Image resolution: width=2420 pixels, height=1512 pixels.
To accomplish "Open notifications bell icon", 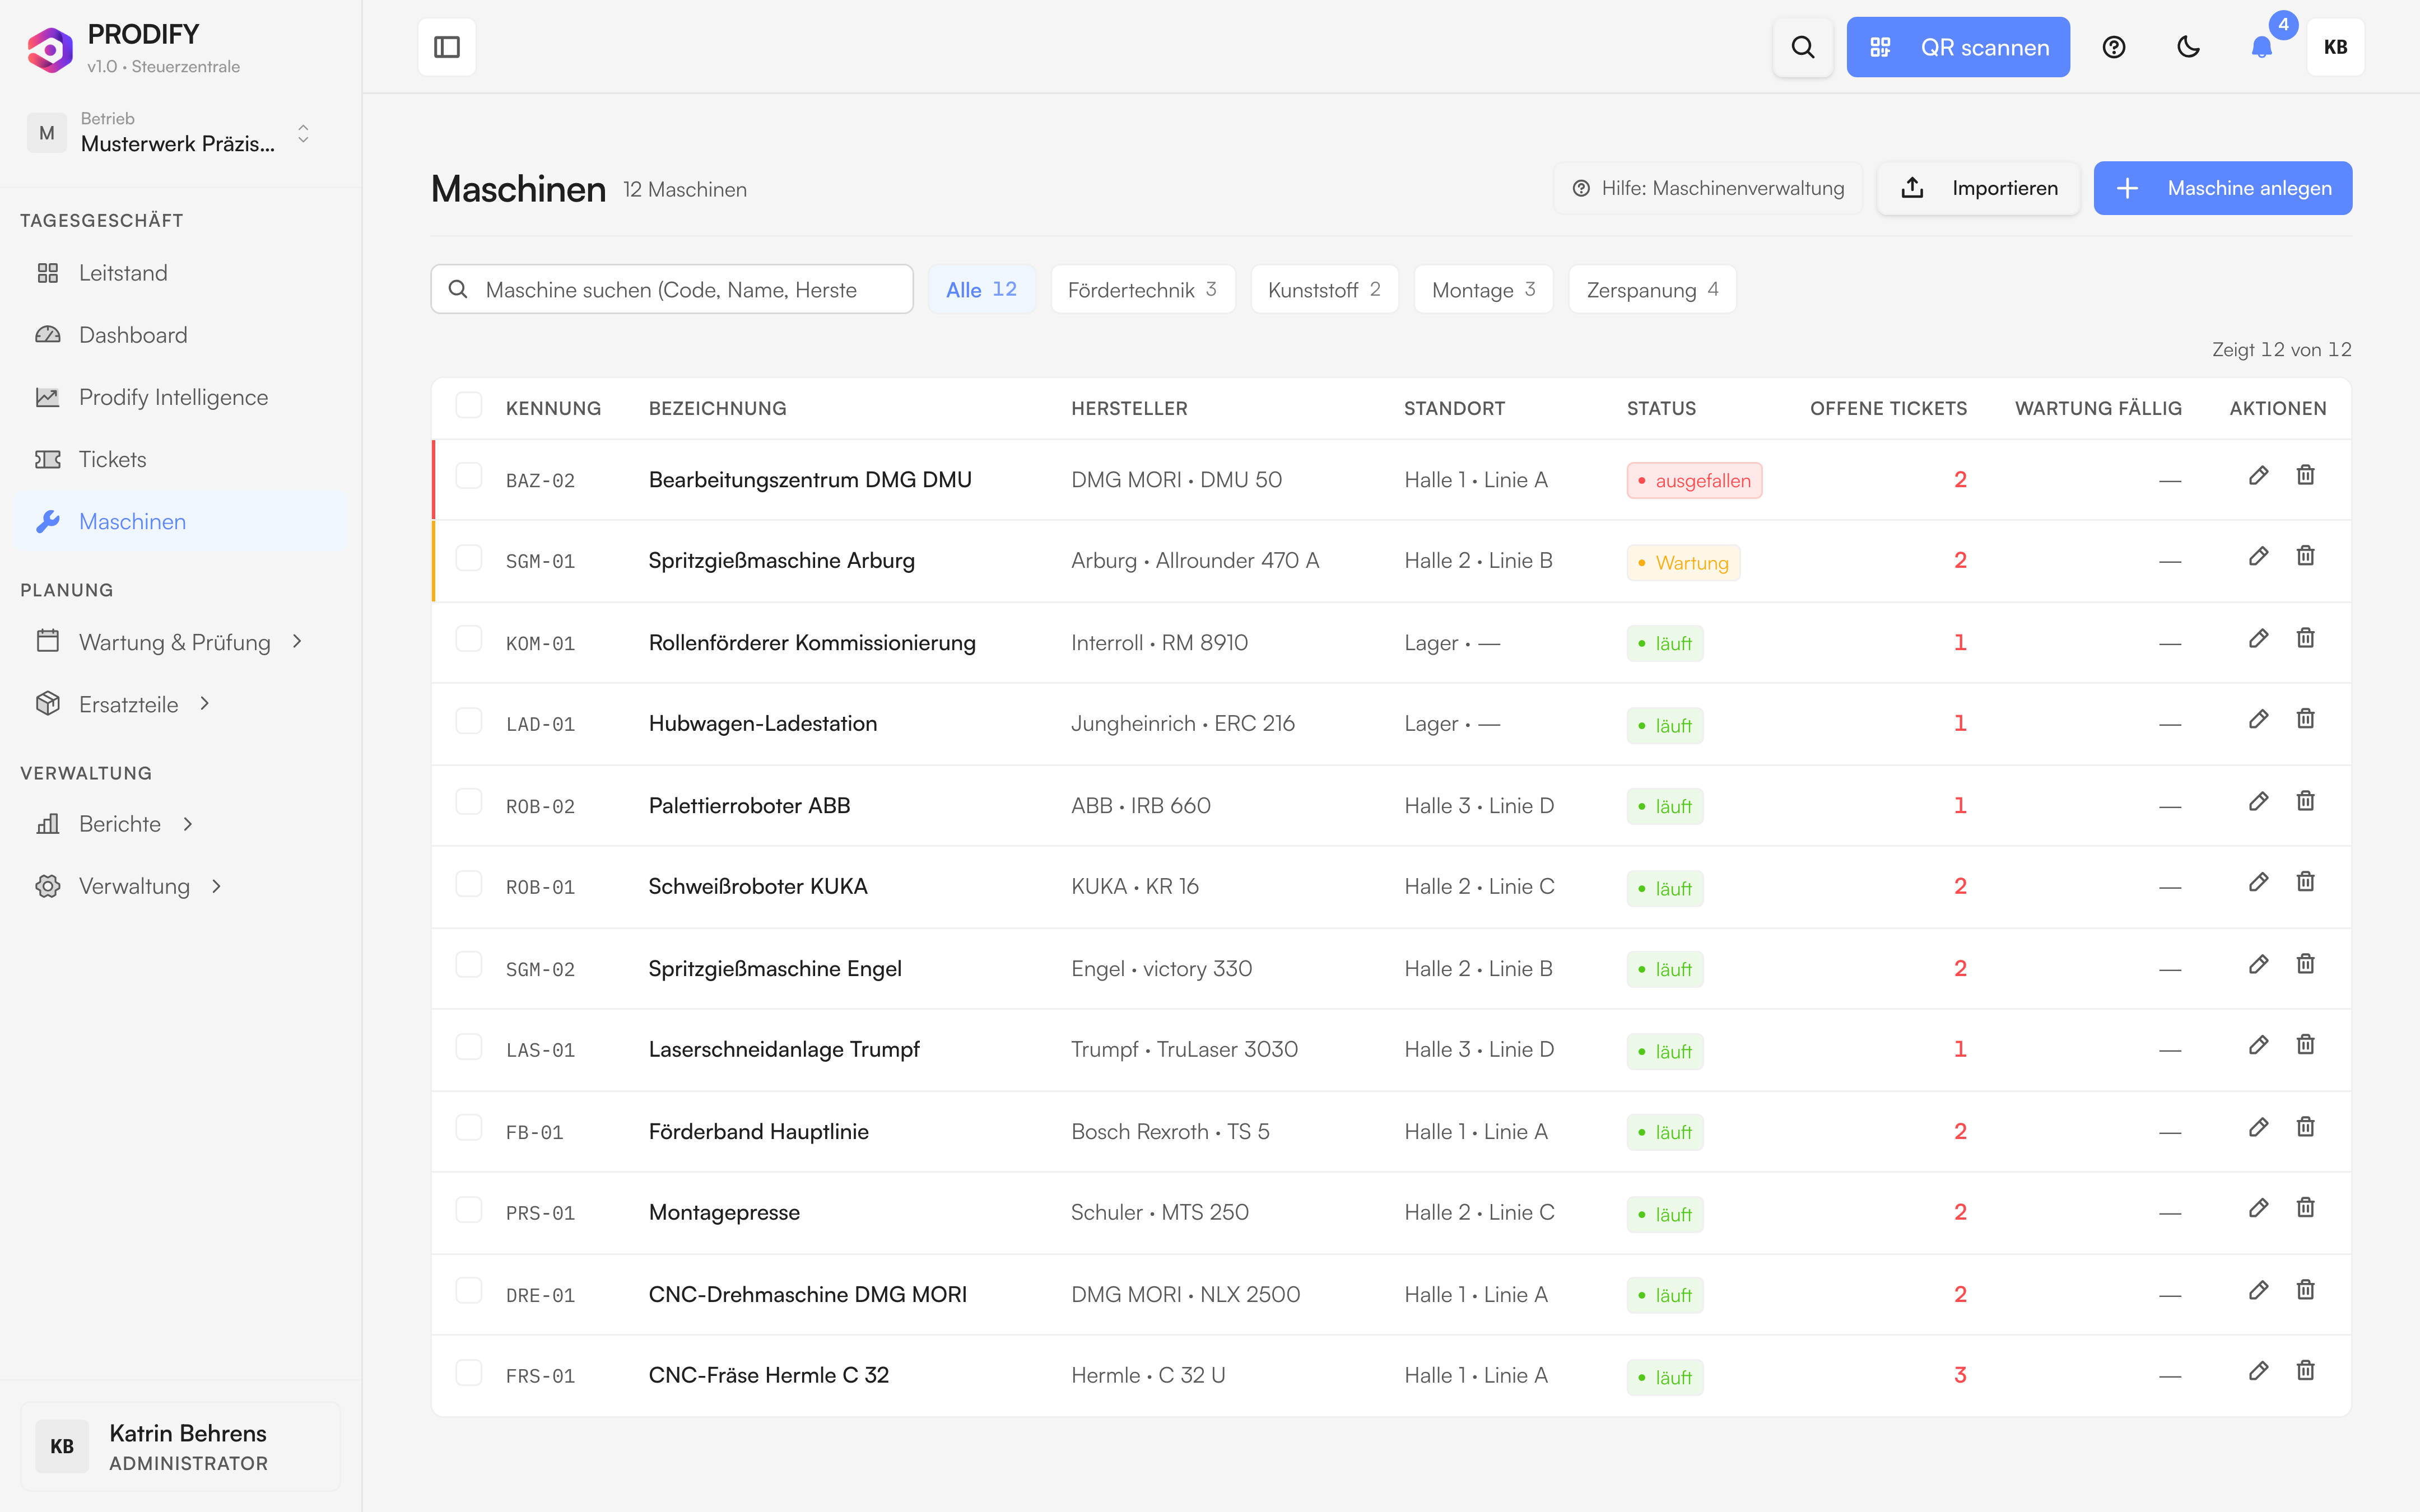I will coord(2261,47).
